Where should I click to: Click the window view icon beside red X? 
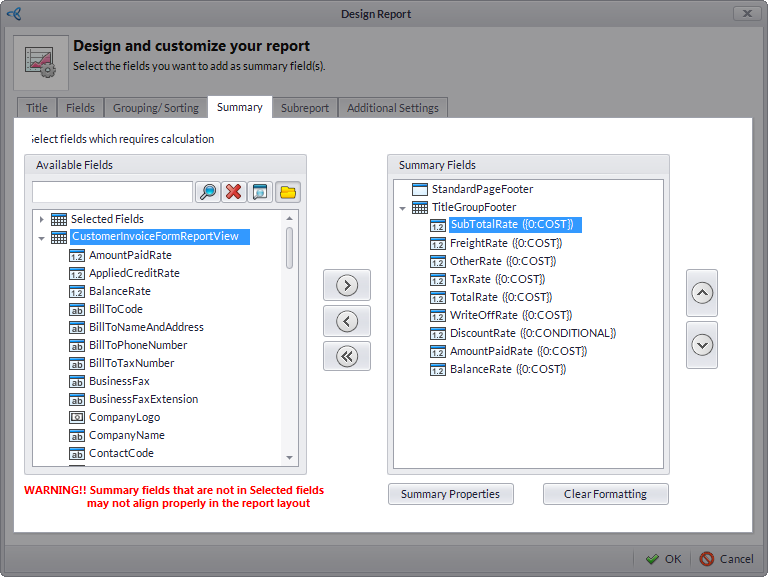[x=261, y=192]
